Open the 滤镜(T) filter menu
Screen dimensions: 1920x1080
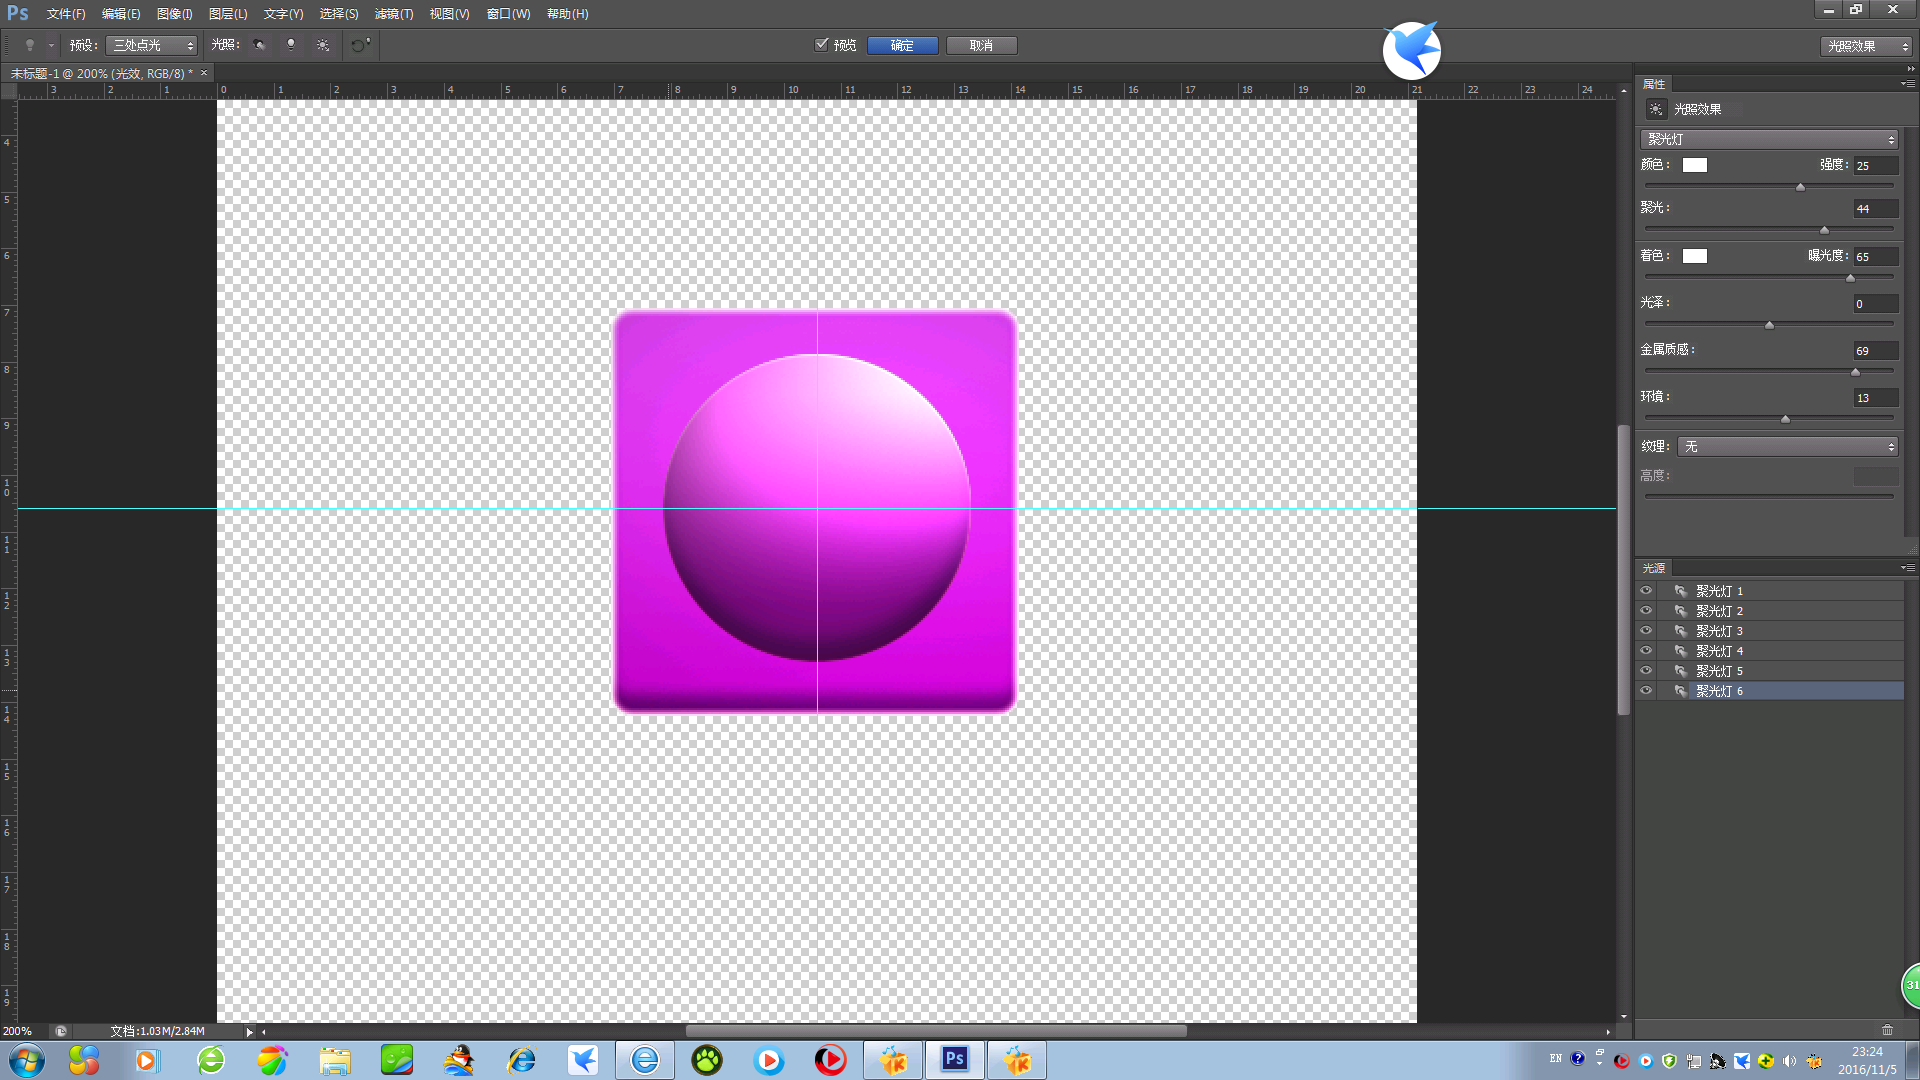point(393,14)
